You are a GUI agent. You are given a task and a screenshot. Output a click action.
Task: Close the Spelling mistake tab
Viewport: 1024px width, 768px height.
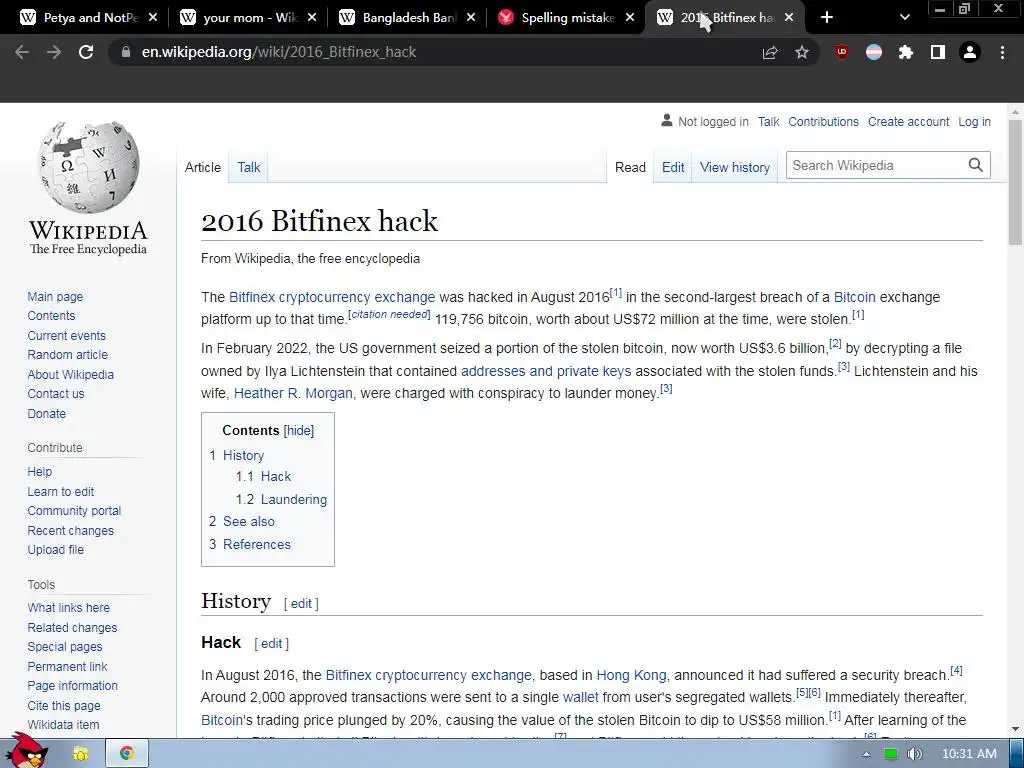pyautogui.click(x=630, y=18)
